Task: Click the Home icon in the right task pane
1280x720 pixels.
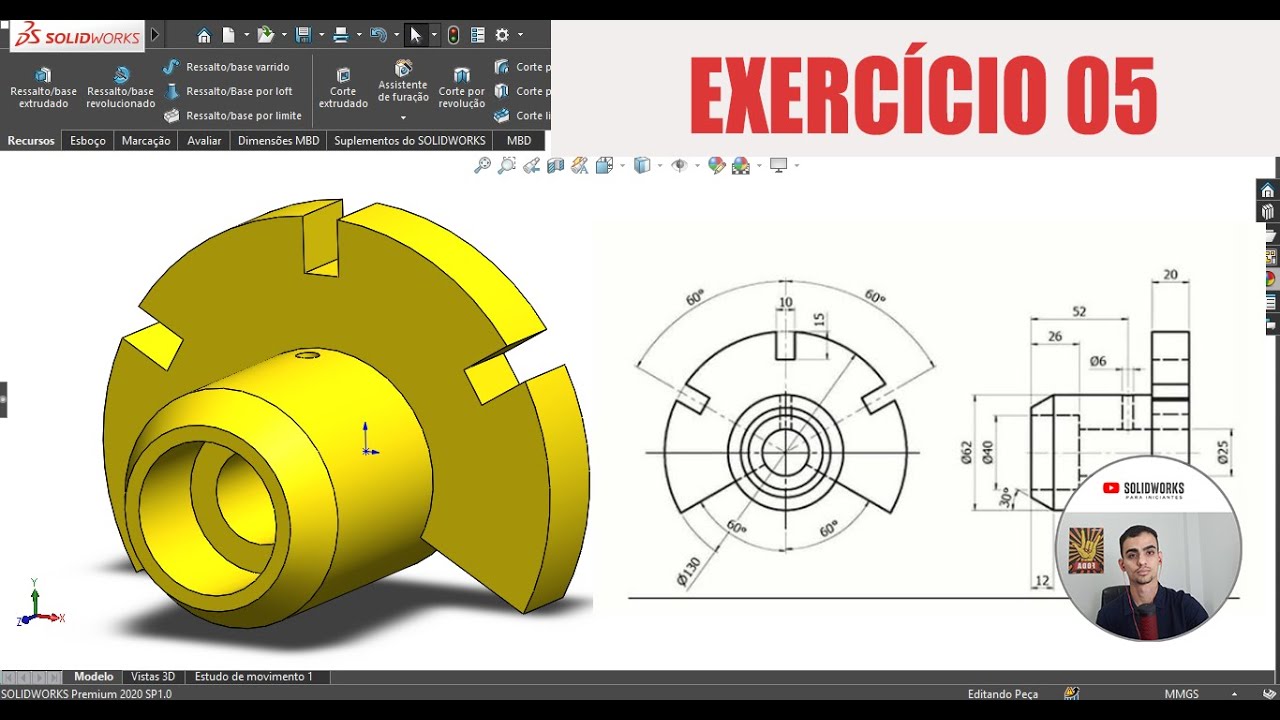Action: tap(1268, 190)
